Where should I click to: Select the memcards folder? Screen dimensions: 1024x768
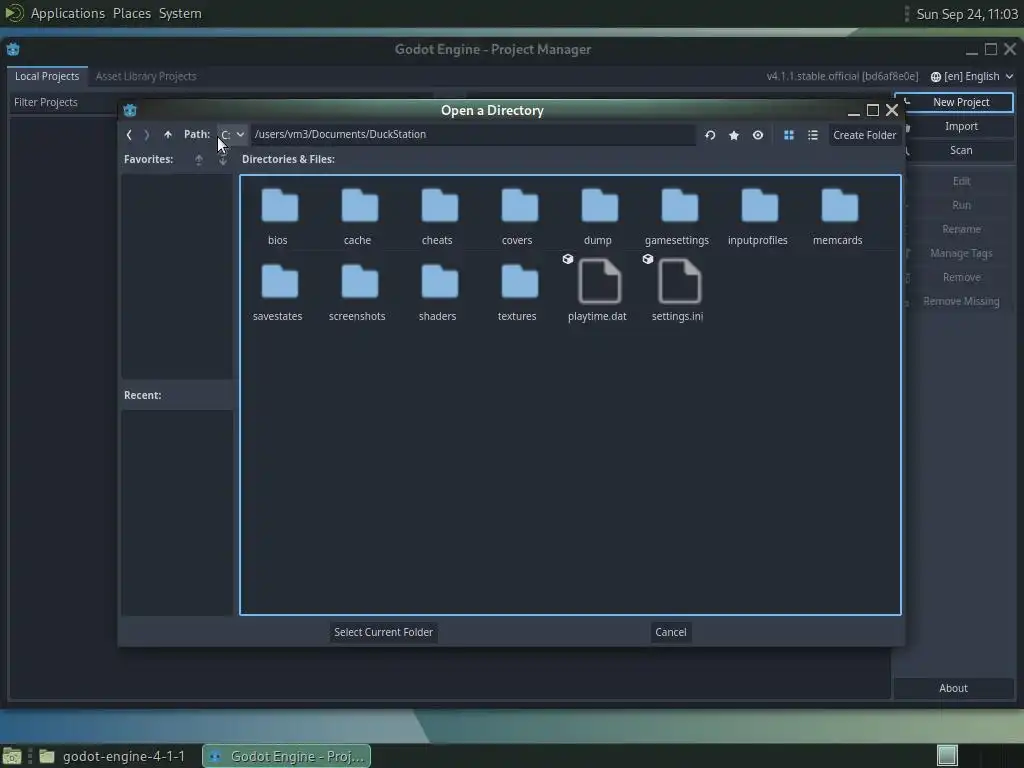pos(838,217)
